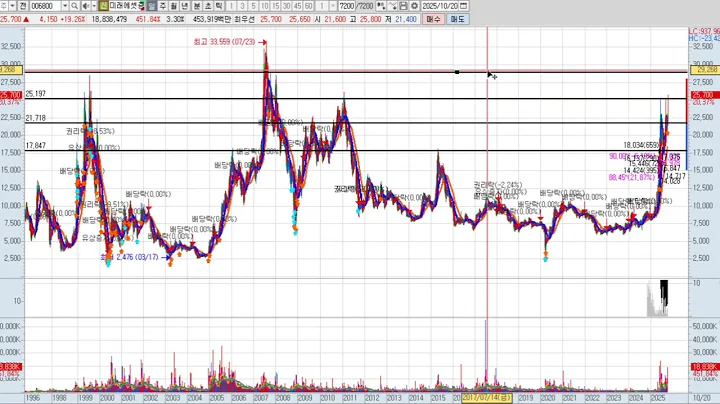Click the date field 2025/10/20
720x404 pixels.
(x=440, y=6)
